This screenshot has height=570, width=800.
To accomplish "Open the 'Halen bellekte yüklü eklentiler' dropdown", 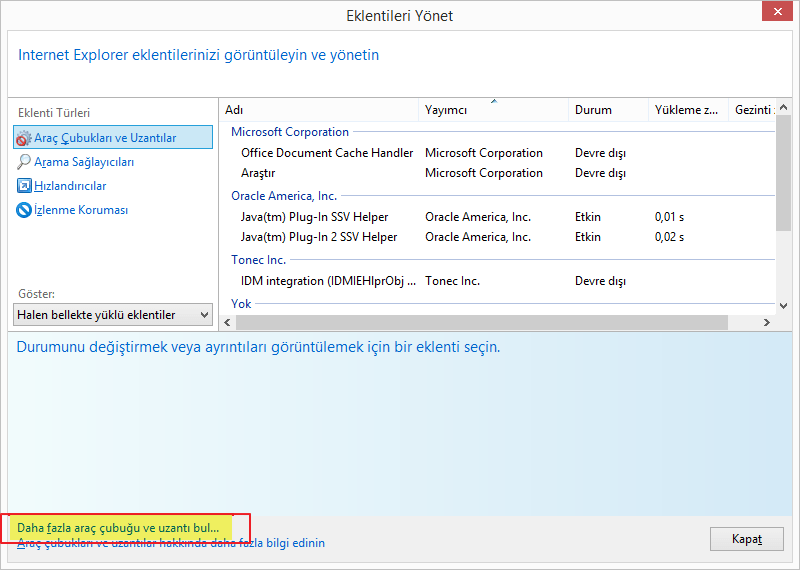I will point(113,315).
